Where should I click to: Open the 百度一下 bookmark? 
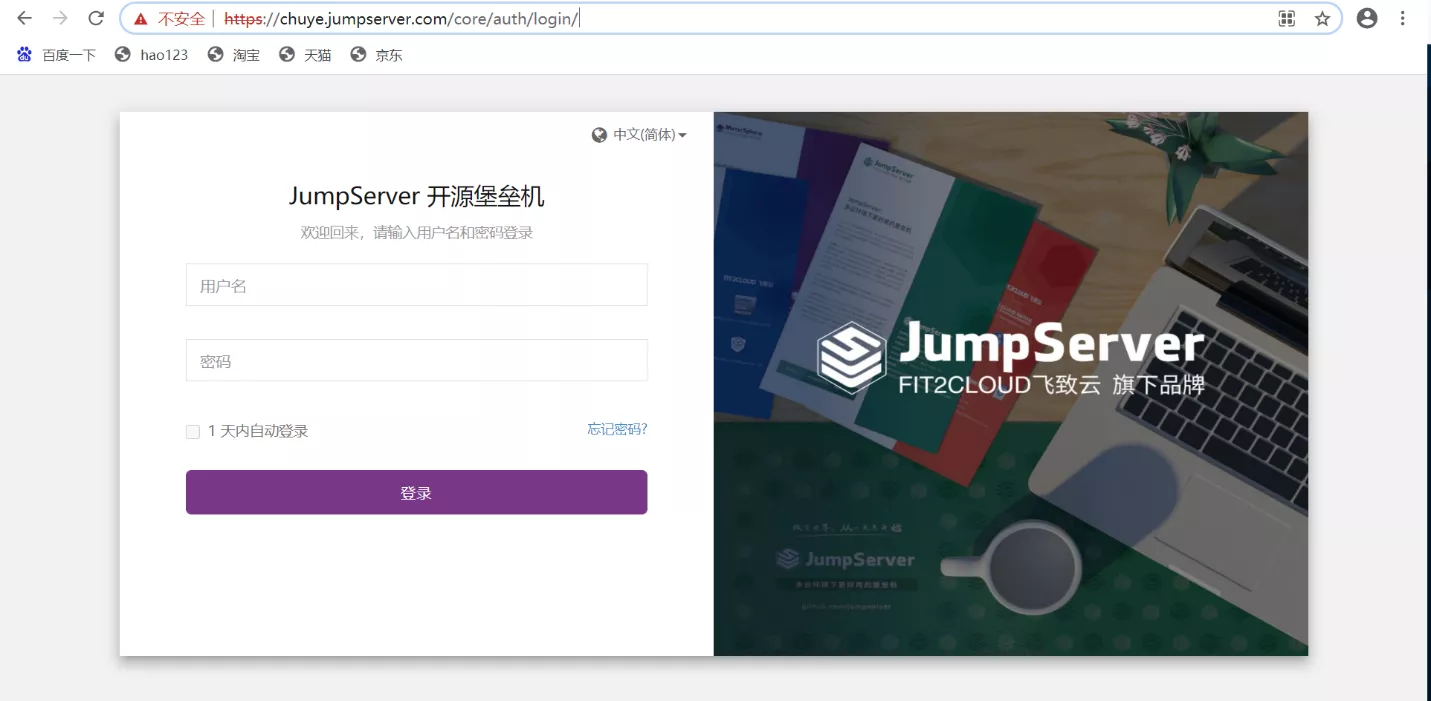pos(57,55)
